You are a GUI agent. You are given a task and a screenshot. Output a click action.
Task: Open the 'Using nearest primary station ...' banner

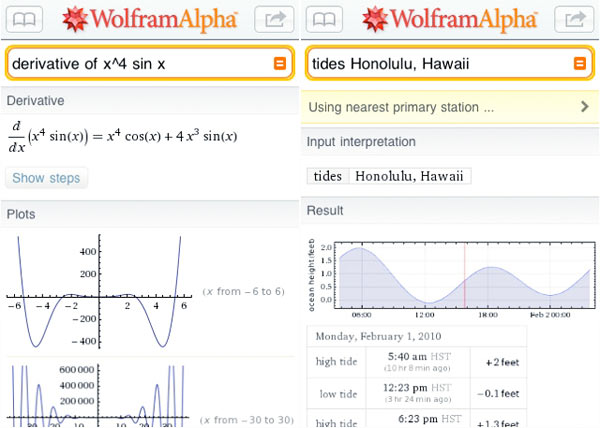click(x=430, y=106)
